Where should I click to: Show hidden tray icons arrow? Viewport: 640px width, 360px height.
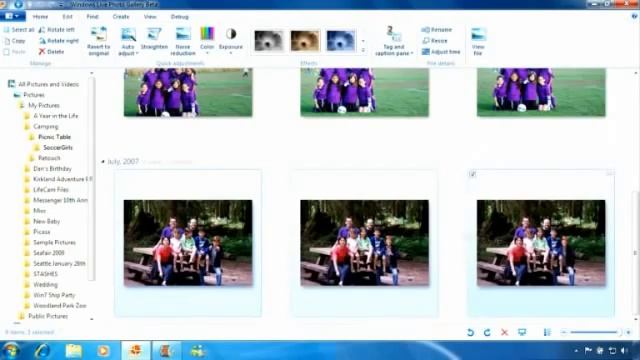coord(576,351)
